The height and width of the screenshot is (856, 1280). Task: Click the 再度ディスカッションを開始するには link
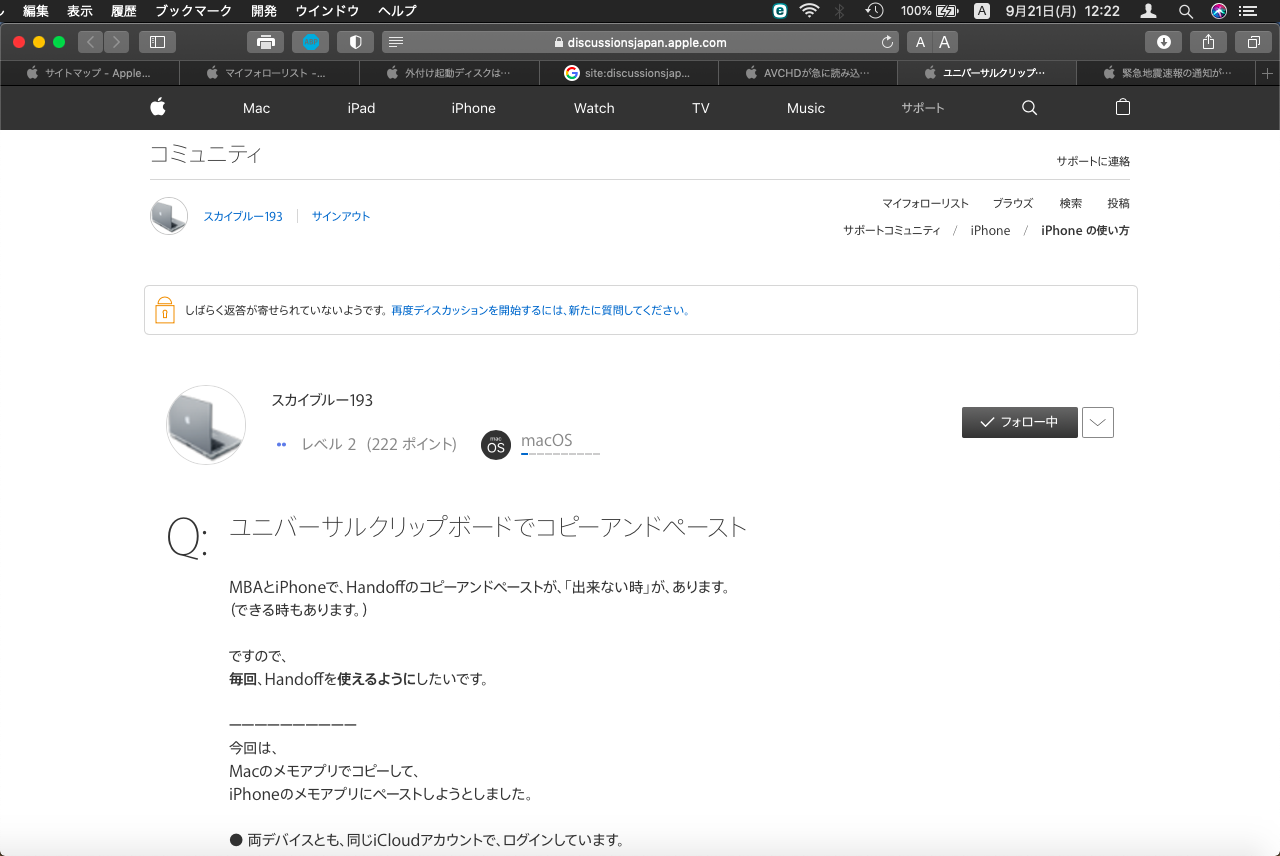click(541, 310)
